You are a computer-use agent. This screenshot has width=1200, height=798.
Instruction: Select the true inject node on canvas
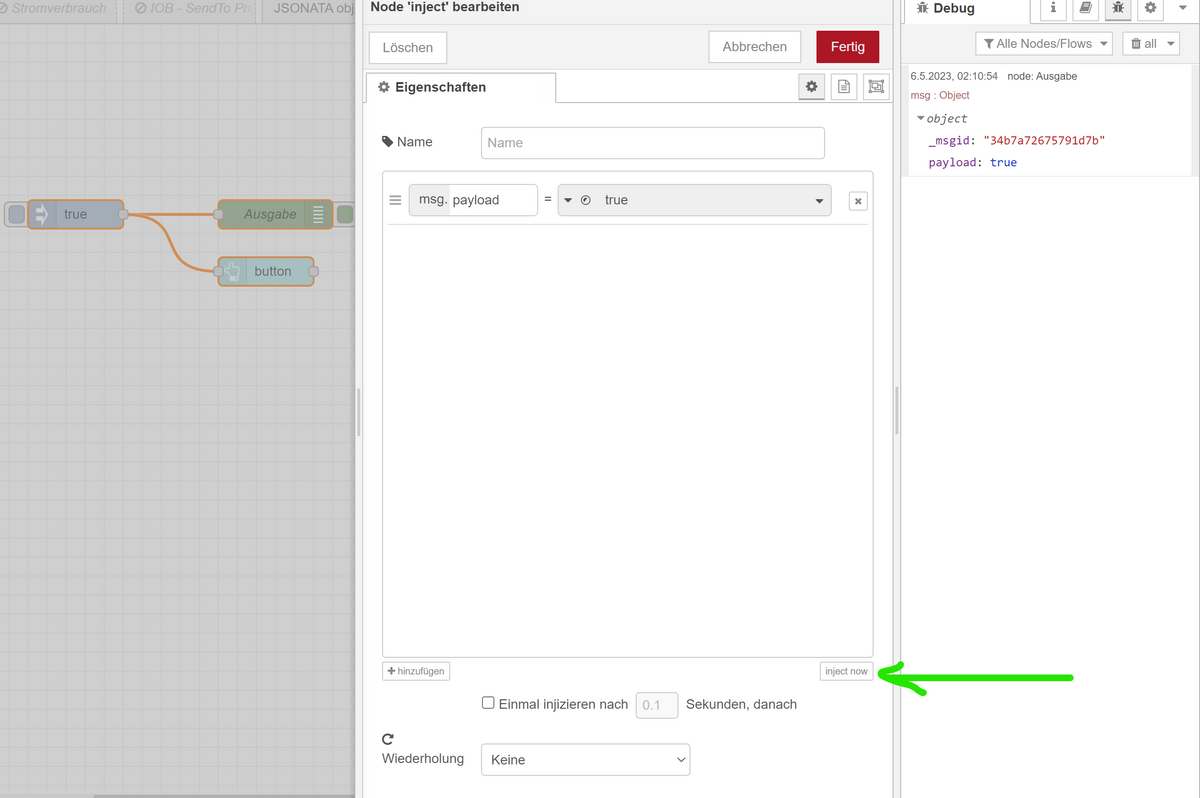(76, 214)
